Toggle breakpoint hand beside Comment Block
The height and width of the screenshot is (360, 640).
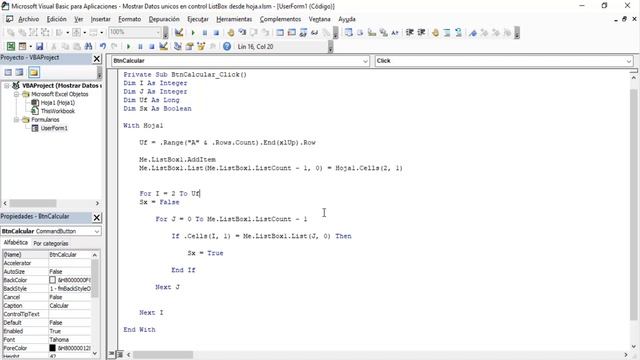point(436,33)
